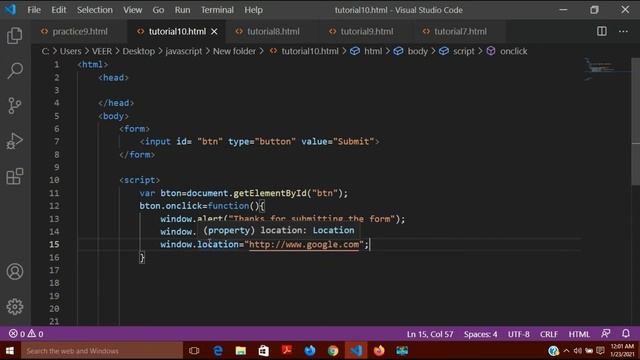Click the feedback icon in status bar
The width and height of the screenshot is (640, 360).
coord(606,333)
